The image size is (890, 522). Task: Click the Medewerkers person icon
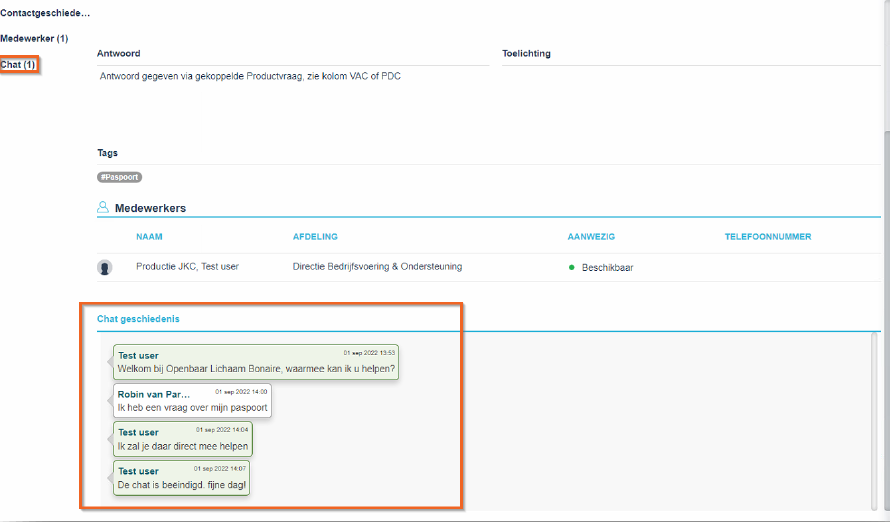[103, 208]
